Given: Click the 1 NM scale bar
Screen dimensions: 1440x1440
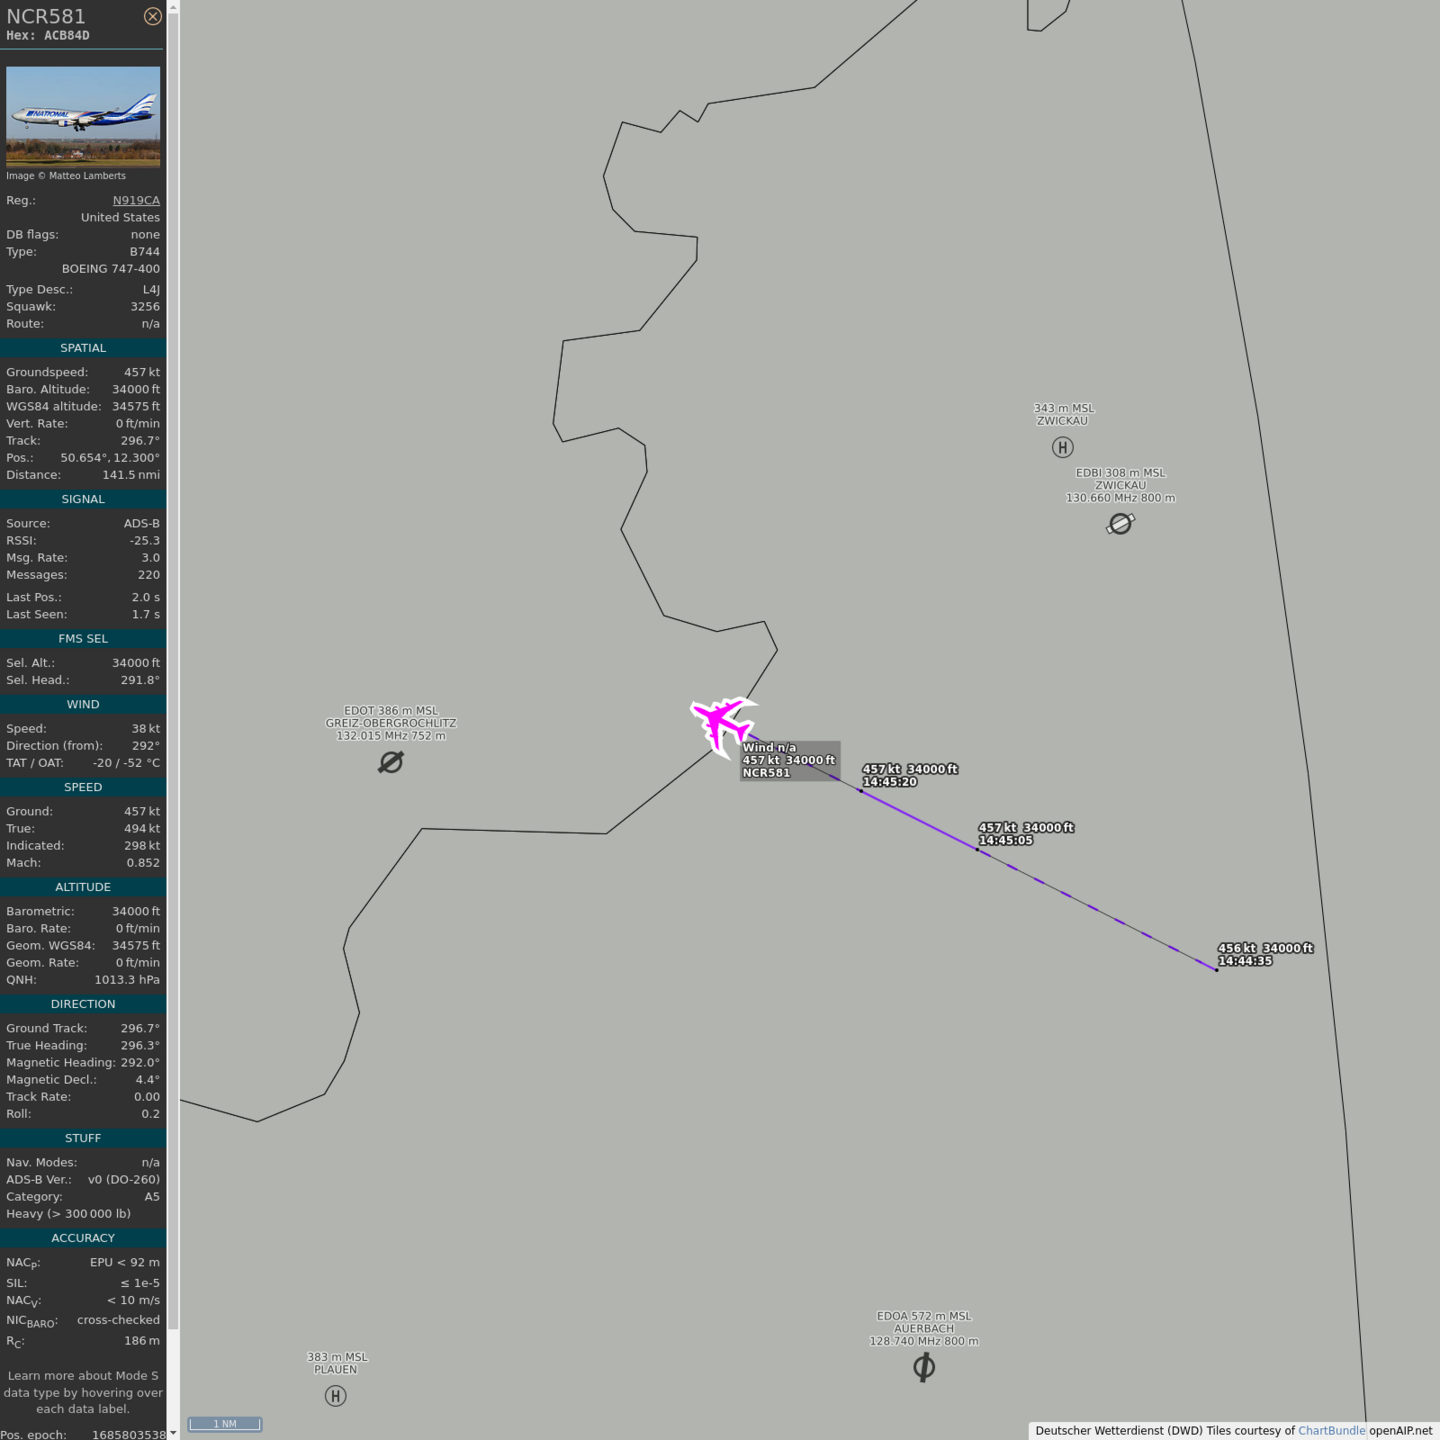Looking at the screenshot, I should coord(225,1424).
